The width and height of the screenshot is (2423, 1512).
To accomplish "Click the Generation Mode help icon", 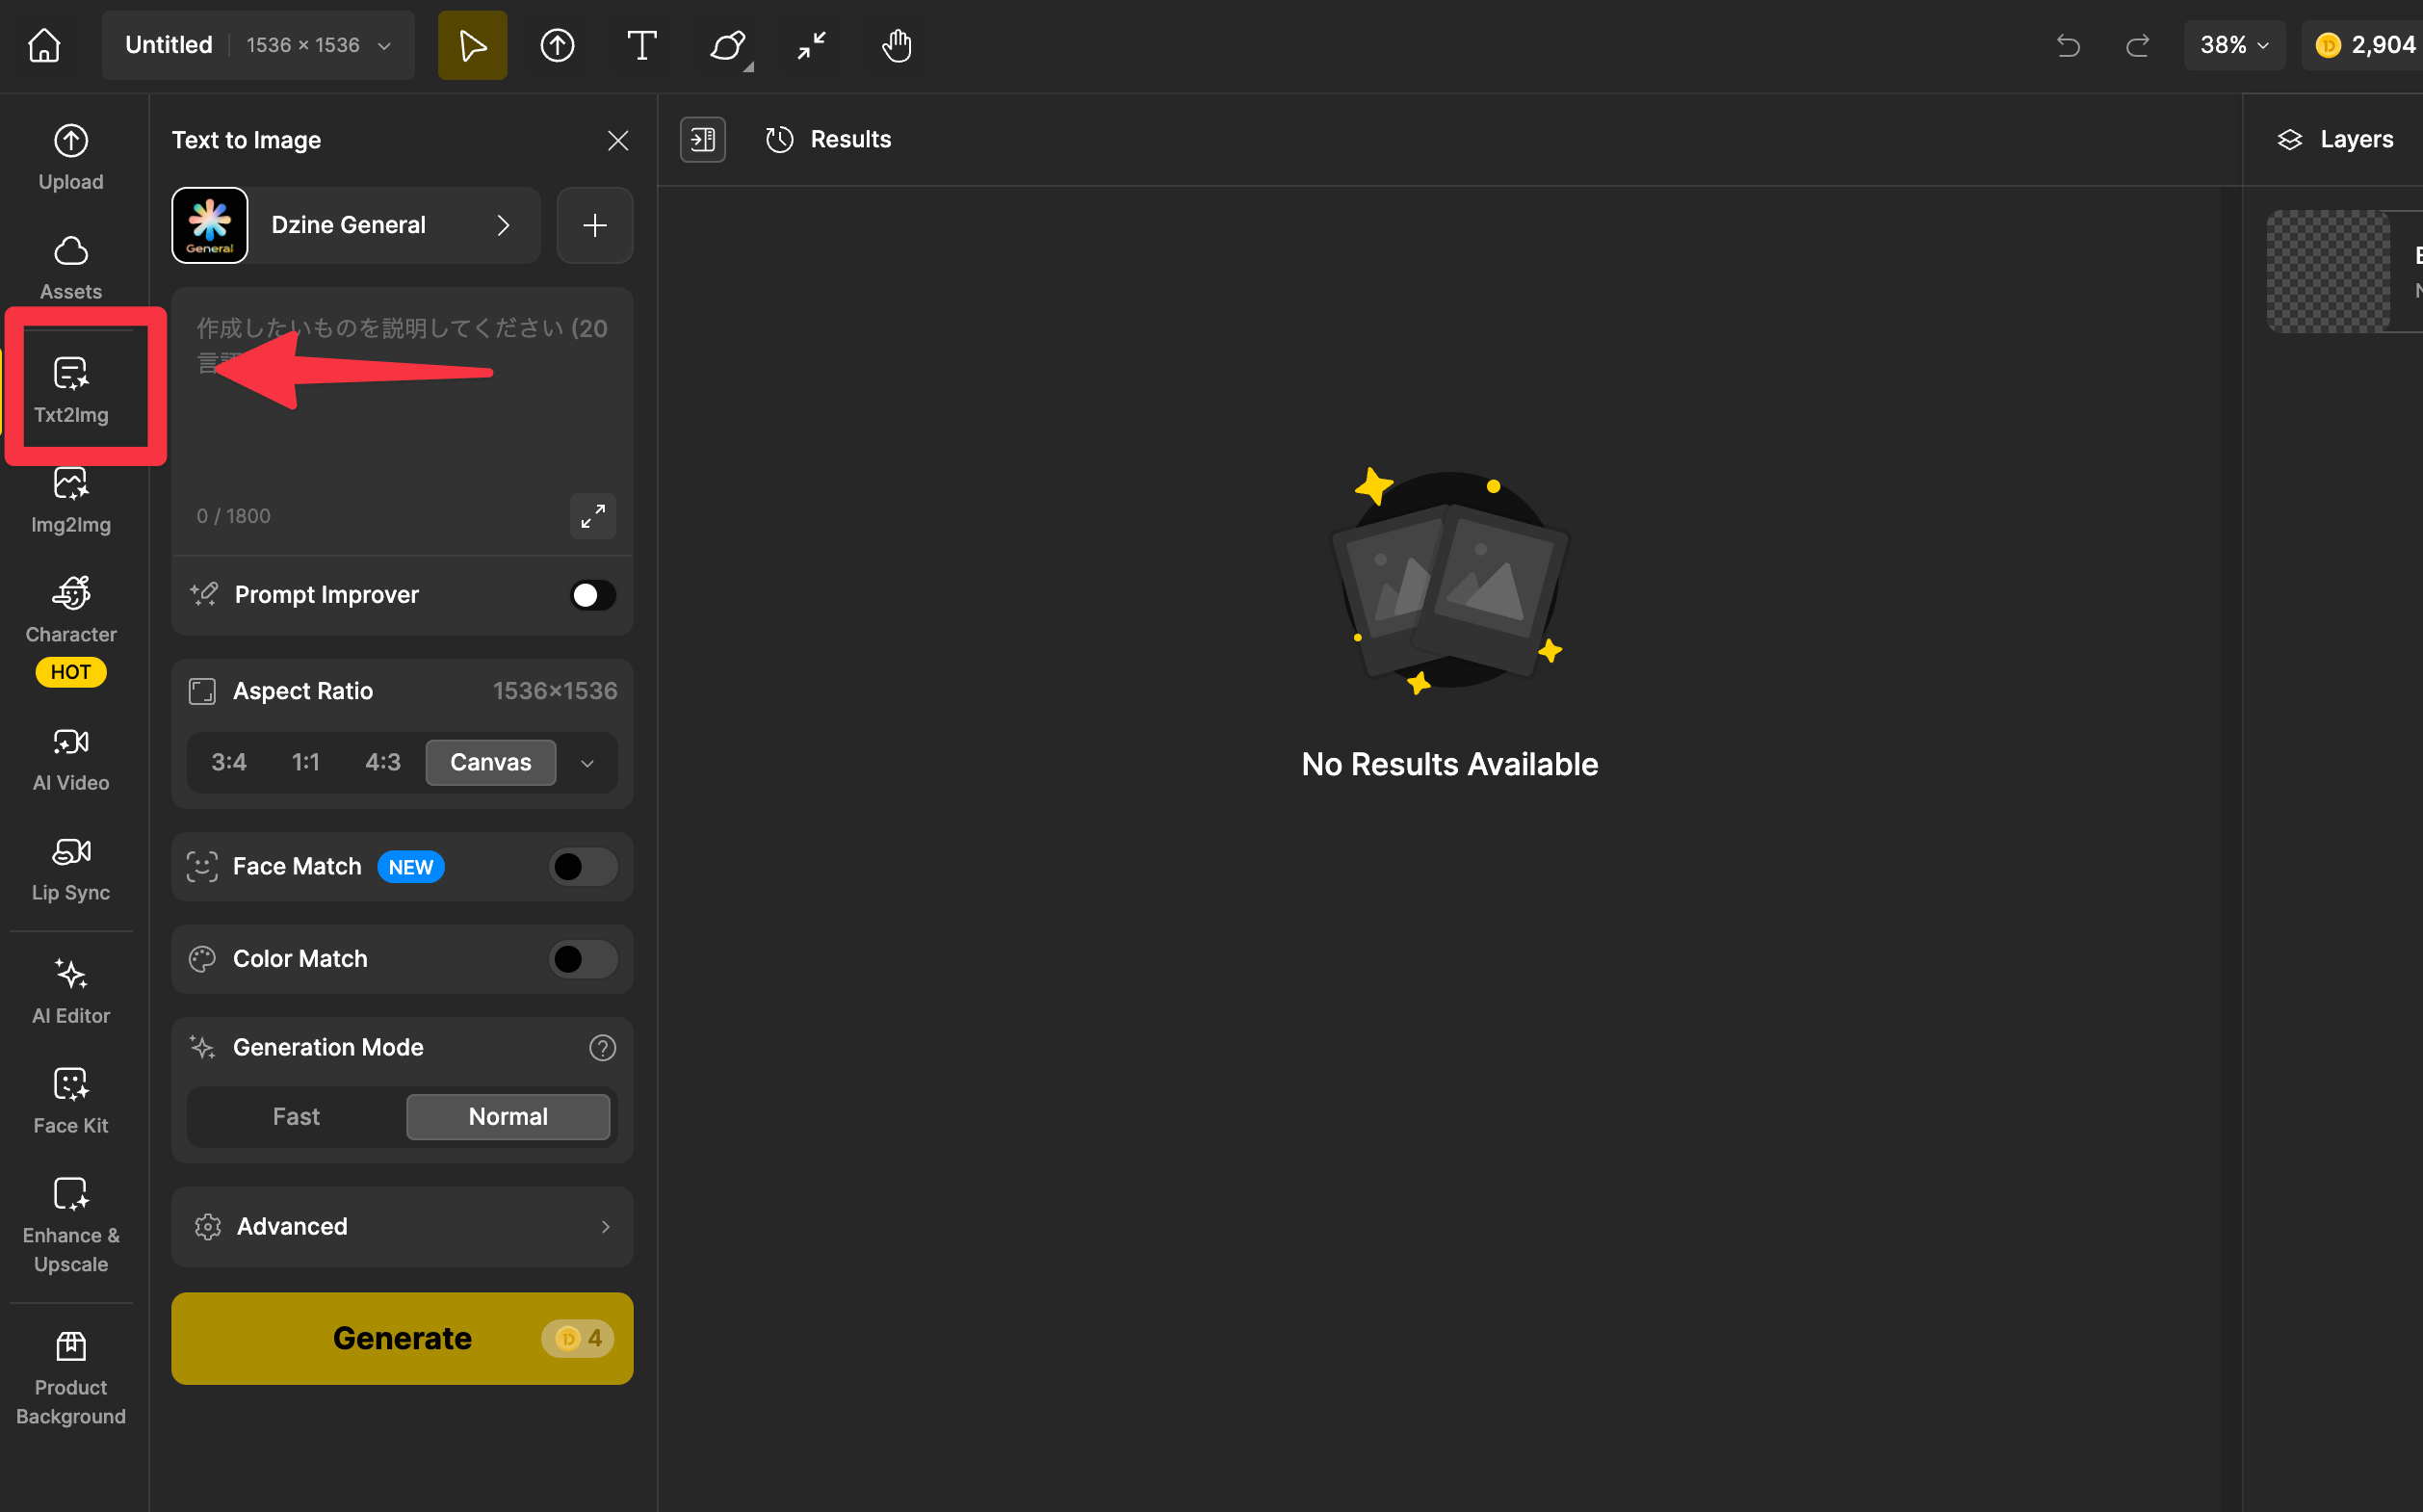I will tap(602, 1047).
